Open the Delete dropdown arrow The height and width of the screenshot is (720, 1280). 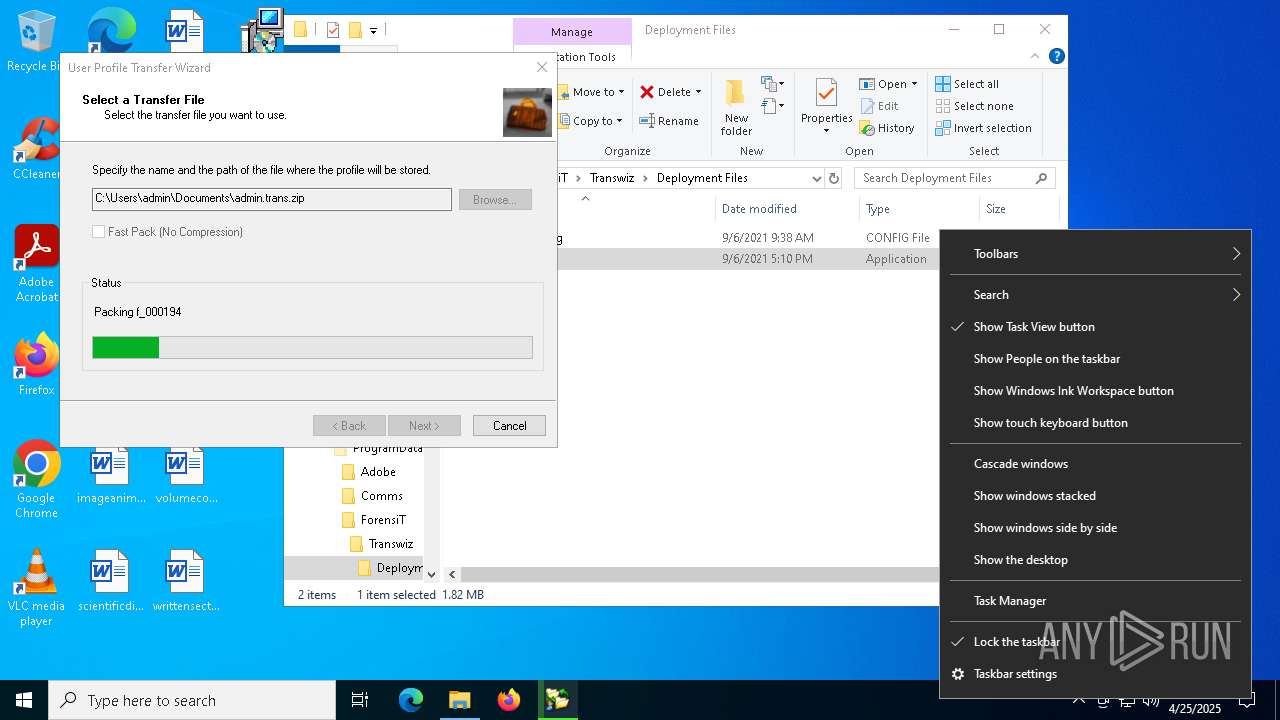point(698,92)
